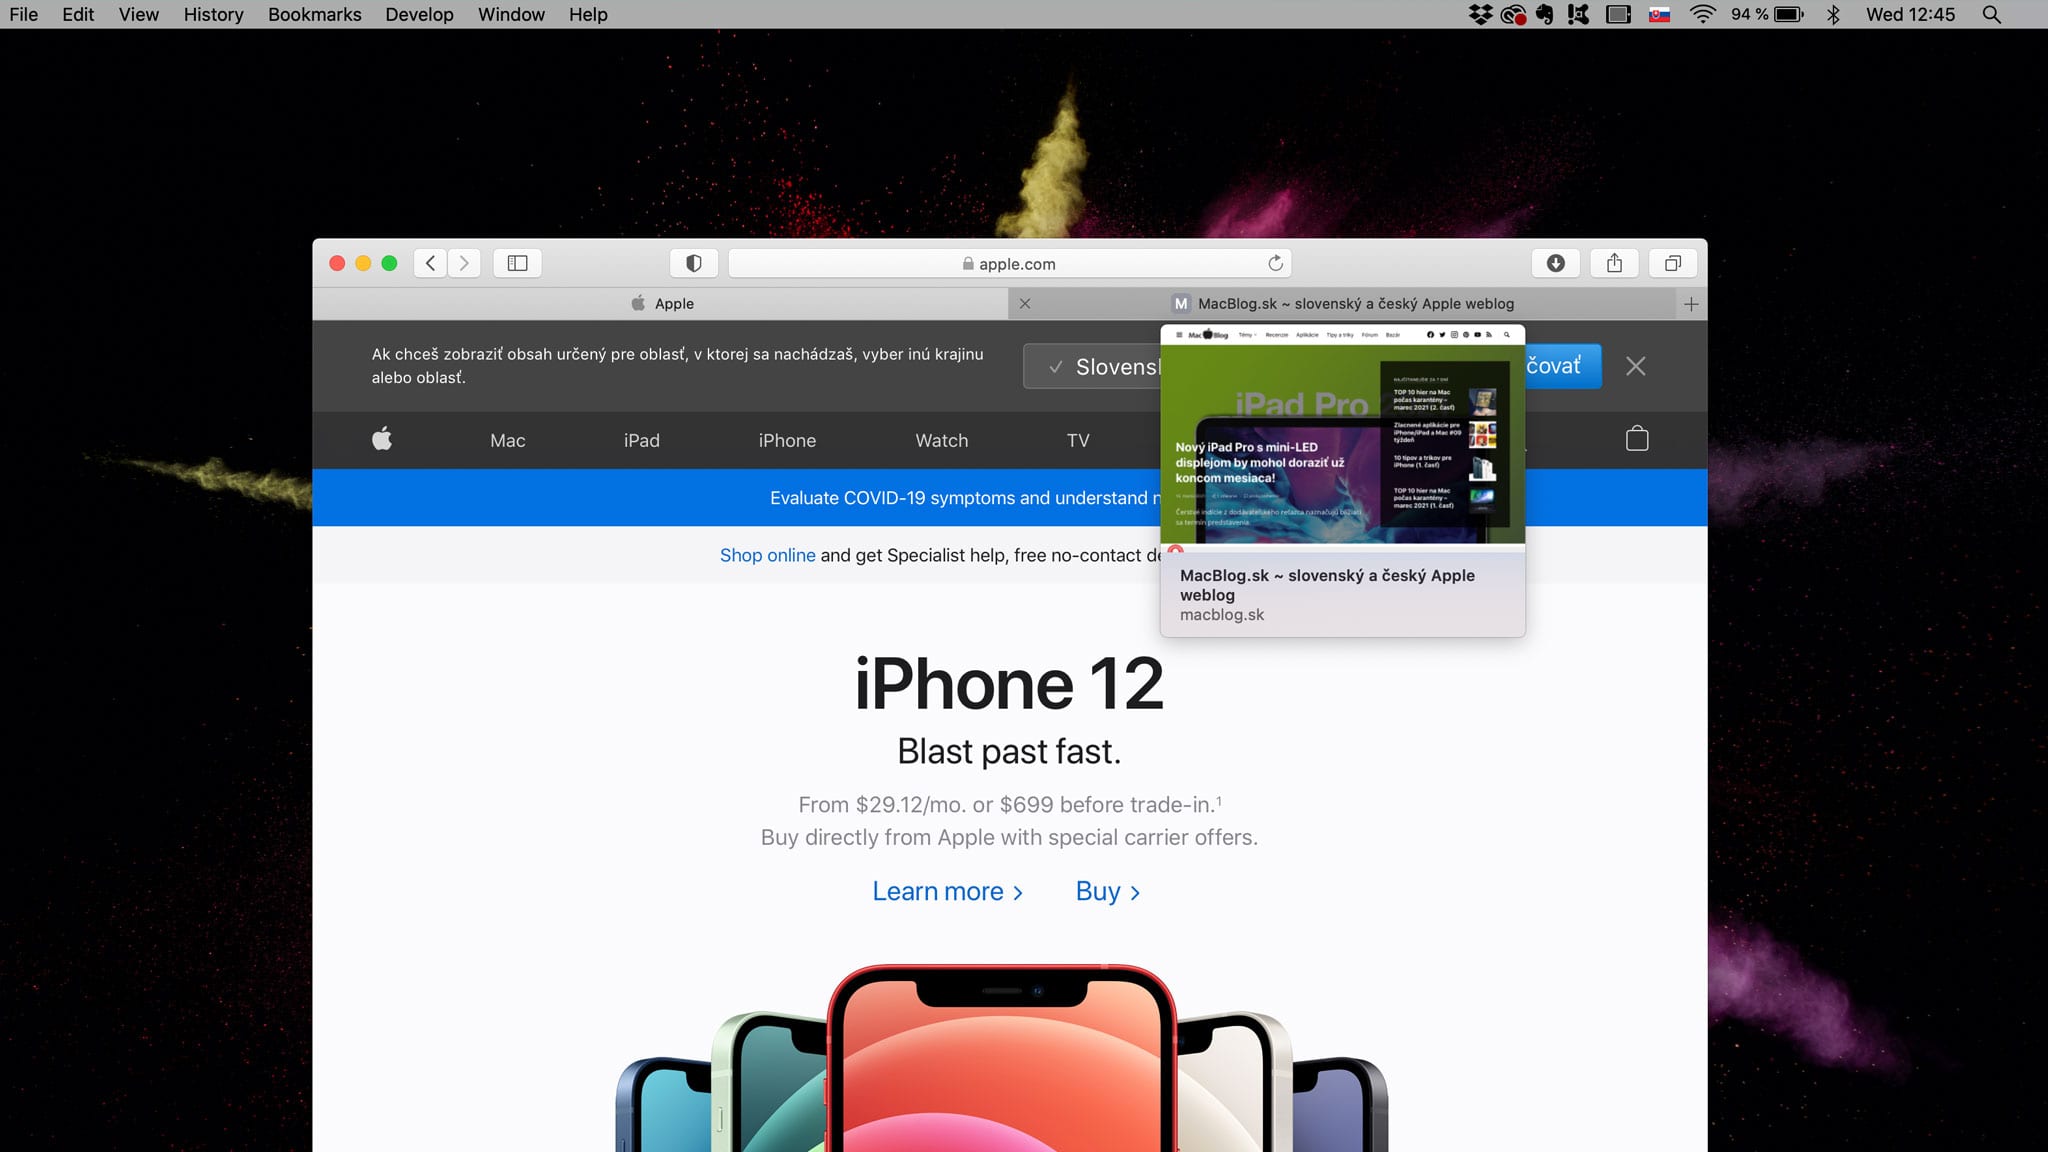Open Dropbox in the menu bar
2048x1152 pixels.
(1480, 14)
